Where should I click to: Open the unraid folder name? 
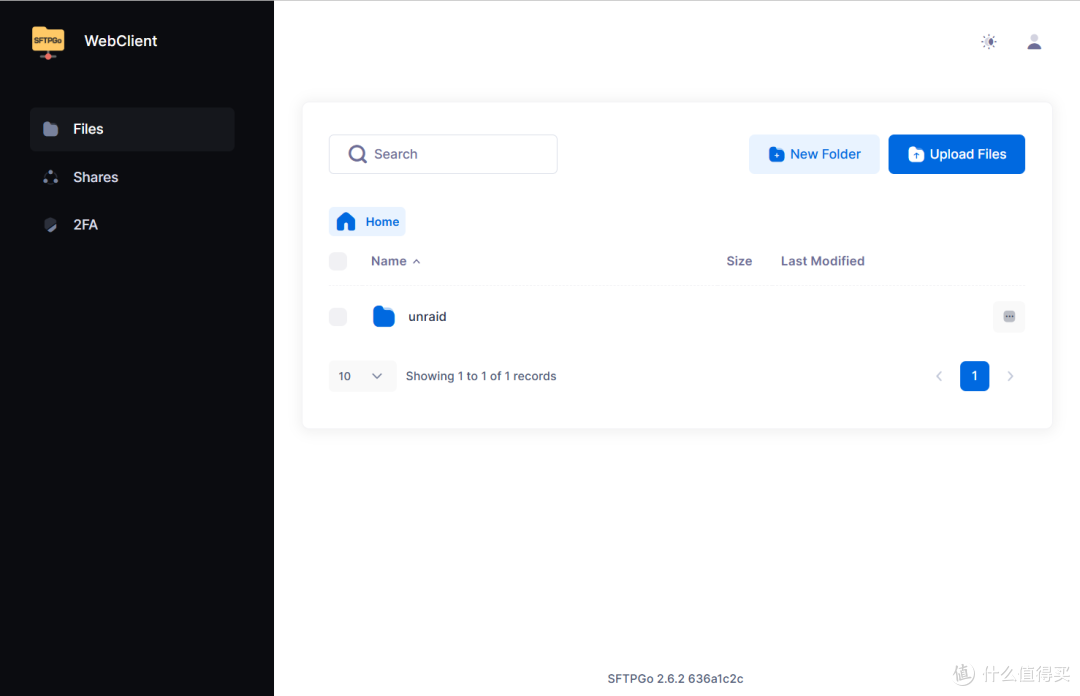pyautogui.click(x=427, y=316)
